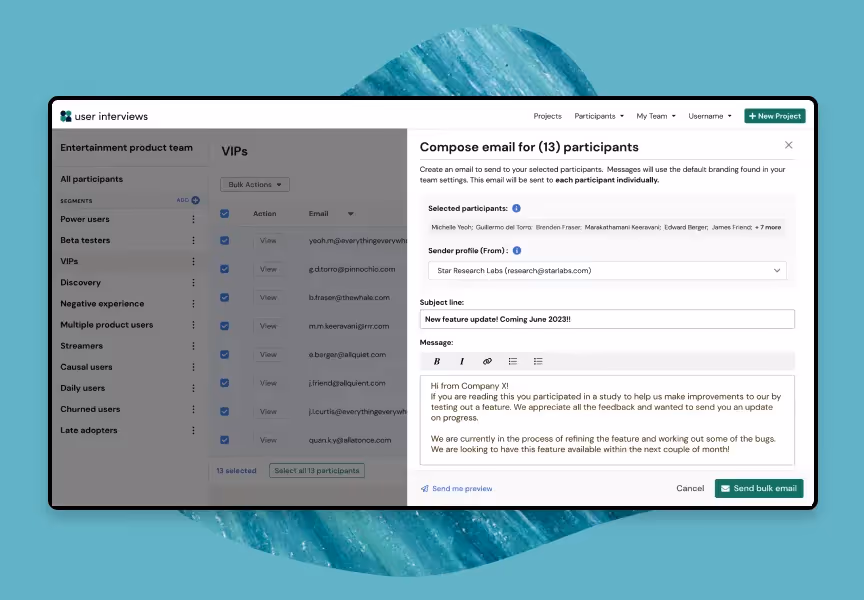This screenshot has height=600, width=864.
Task: Open the Daily users segment
Action: click(x=83, y=388)
